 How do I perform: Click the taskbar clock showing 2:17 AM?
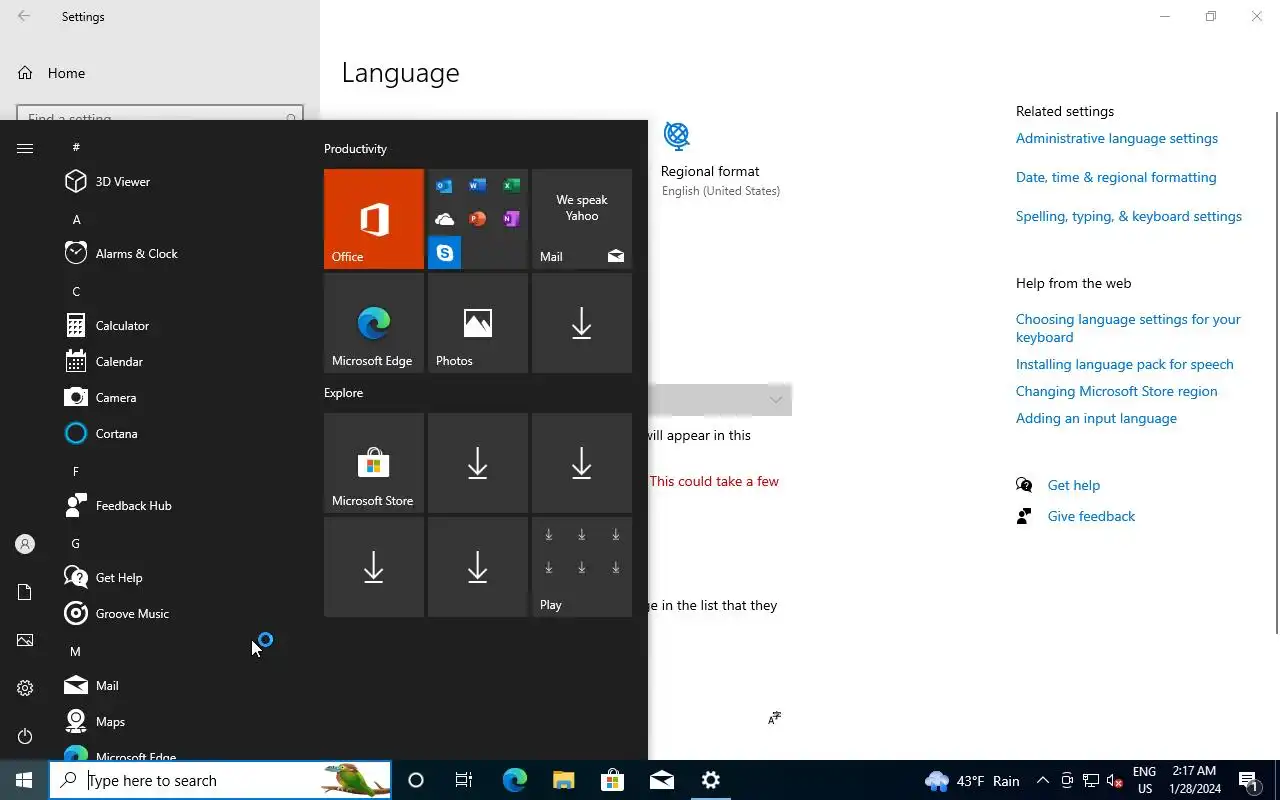[1193, 780]
